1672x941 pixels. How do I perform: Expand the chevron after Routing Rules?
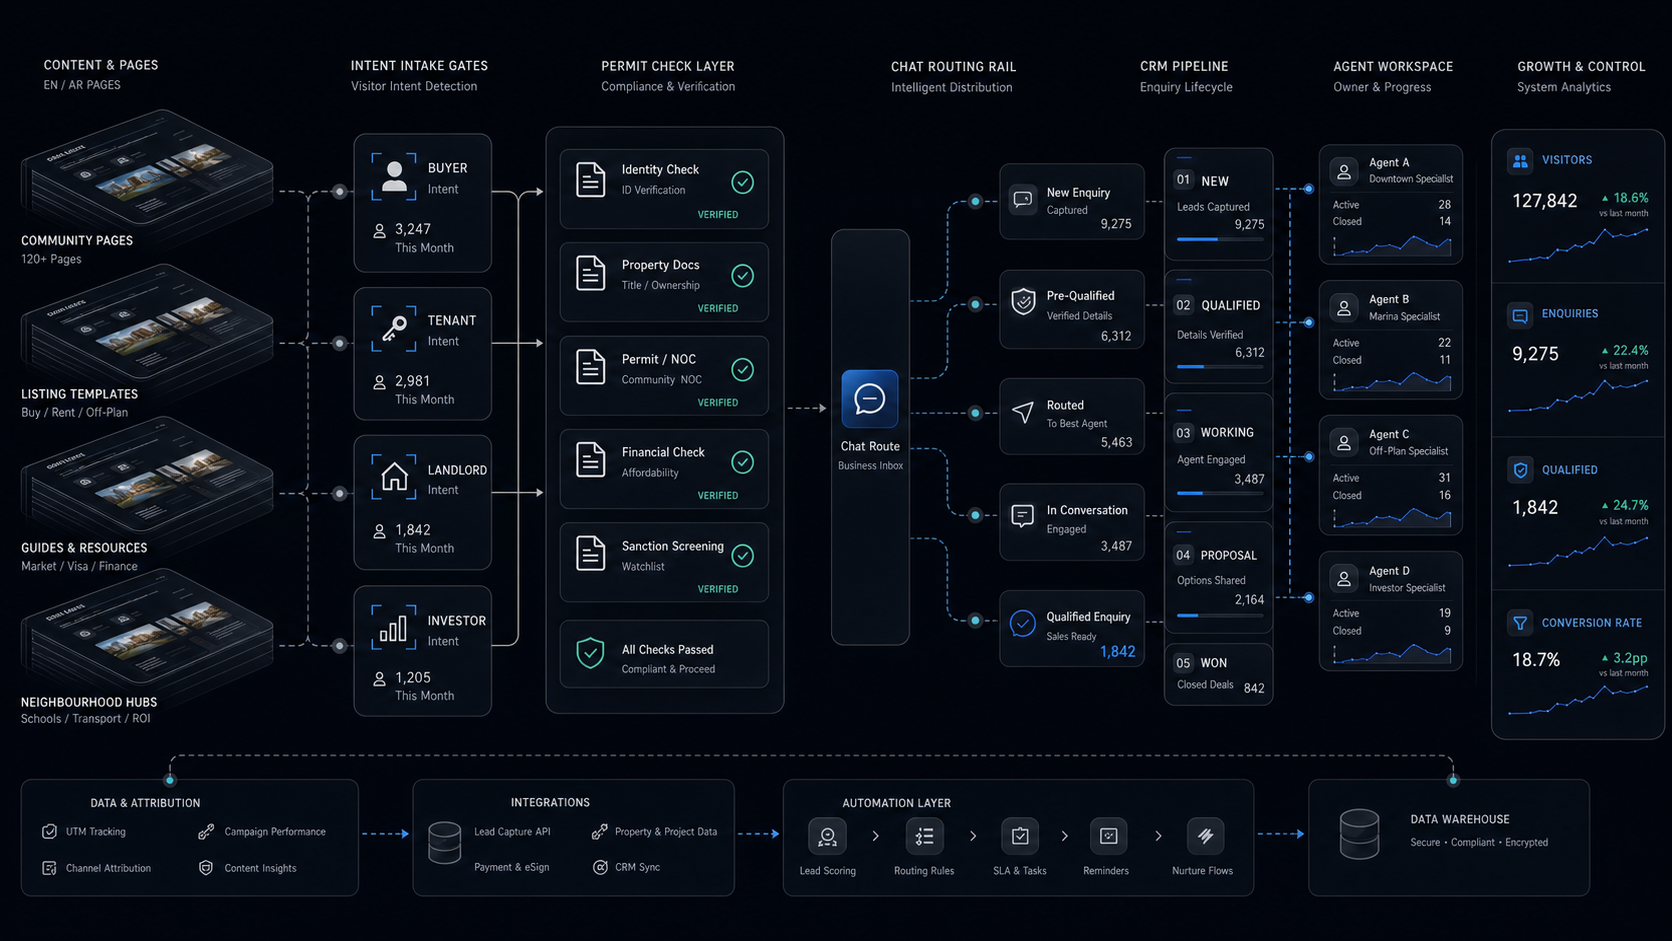pos(973,836)
